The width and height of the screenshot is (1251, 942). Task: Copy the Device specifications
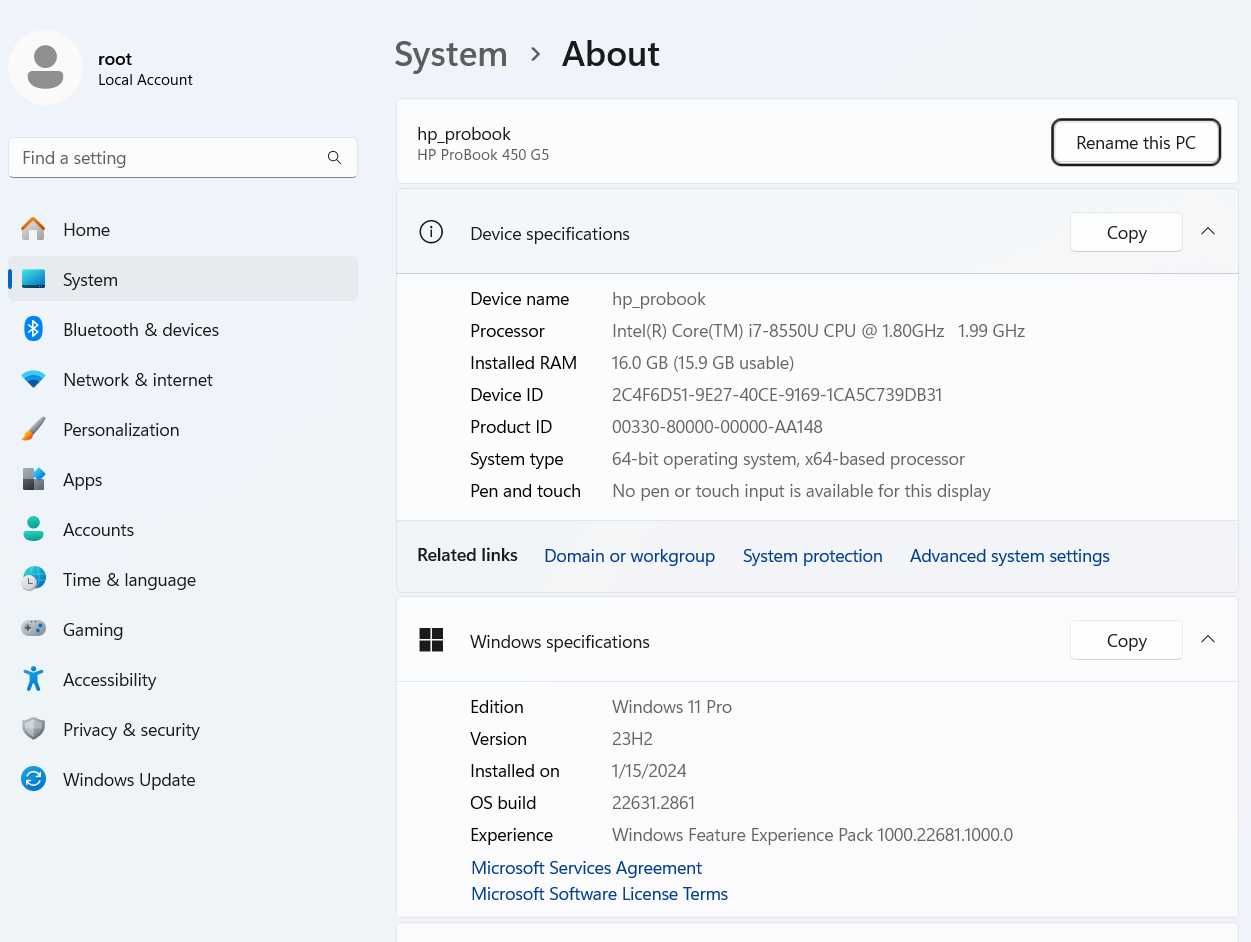[1126, 232]
